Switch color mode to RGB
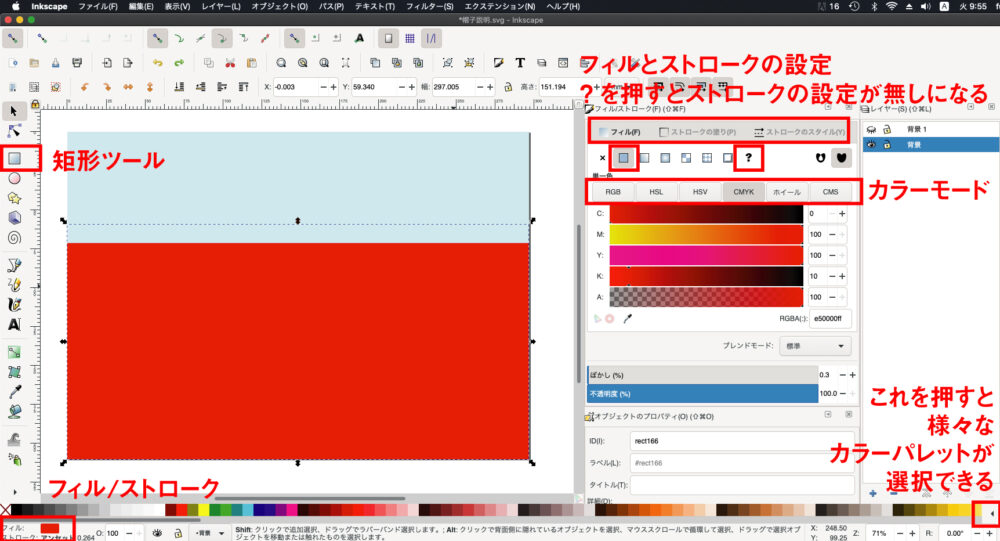Screen dimensions: 1000x541 click(x=612, y=191)
